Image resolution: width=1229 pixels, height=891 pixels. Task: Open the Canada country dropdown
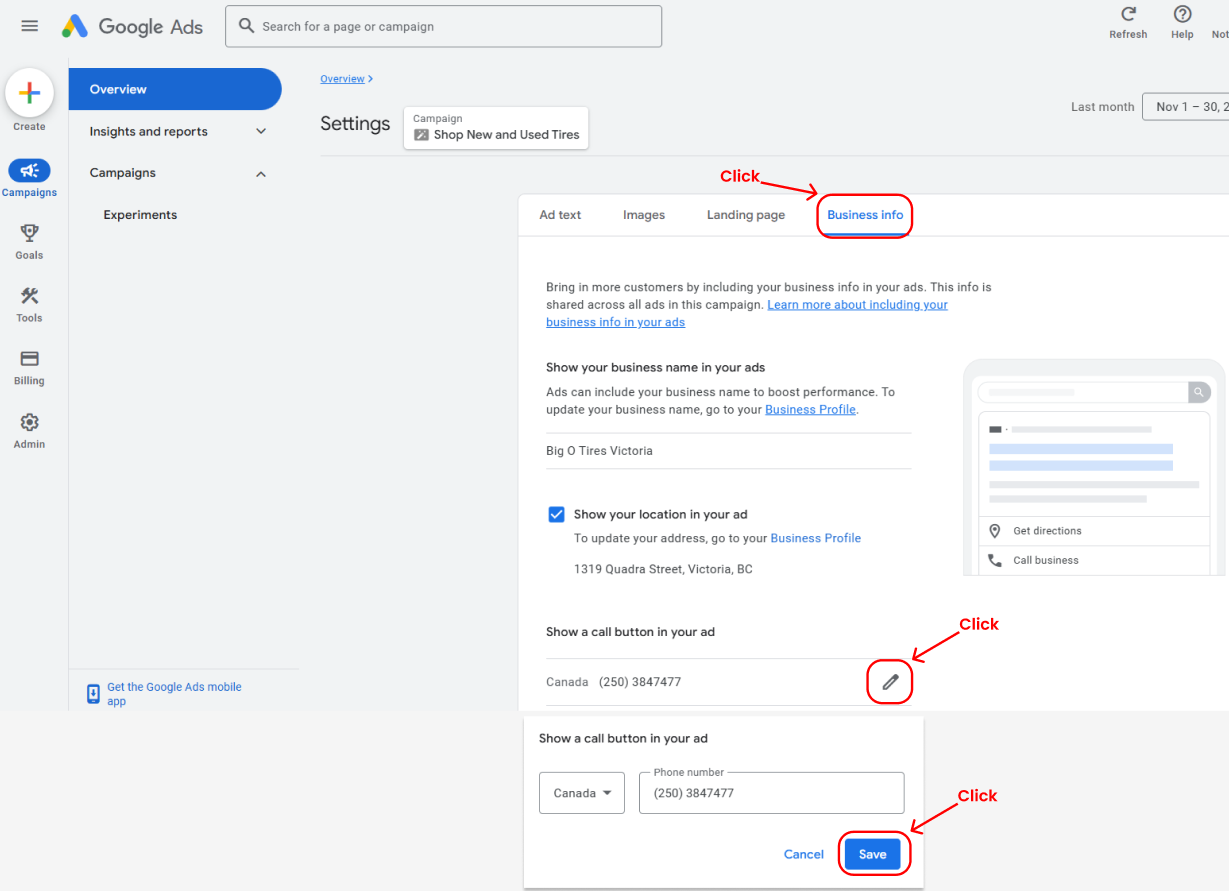click(x=582, y=793)
